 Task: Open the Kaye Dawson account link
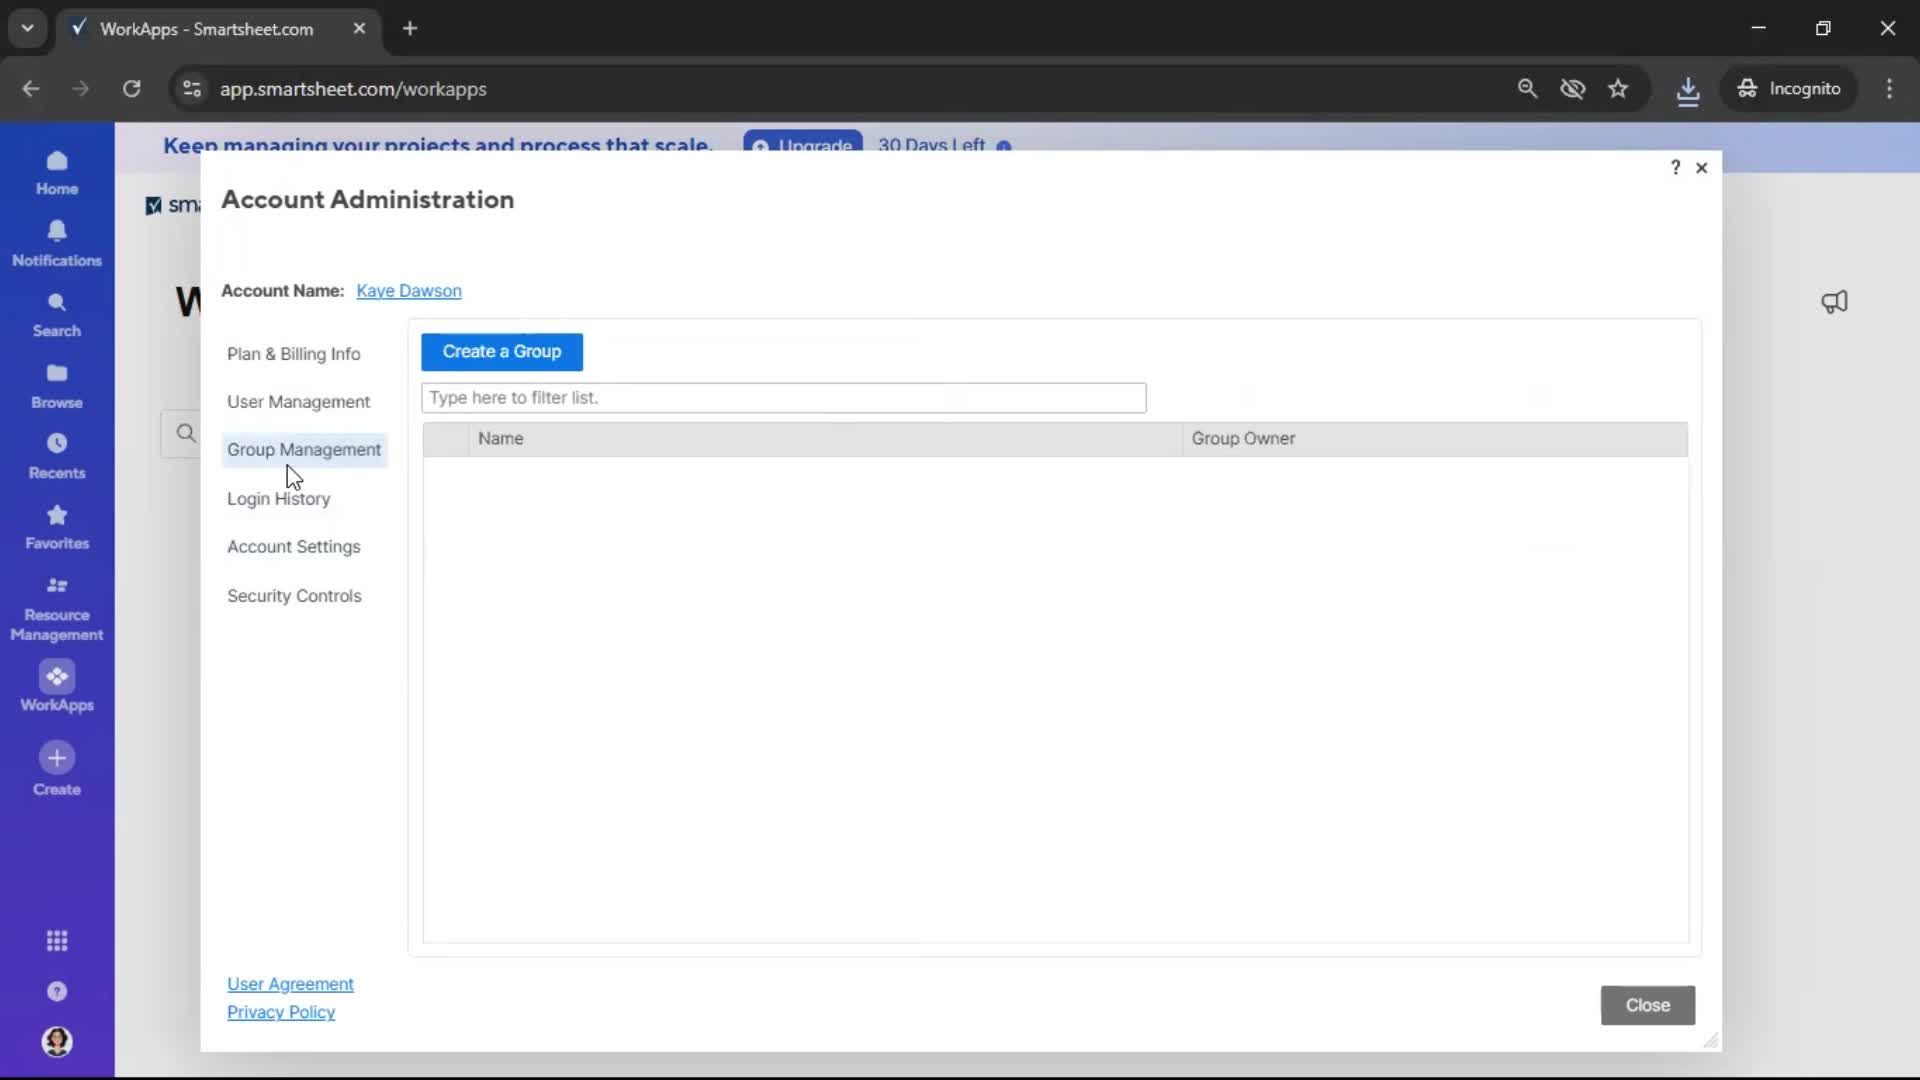pos(409,291)
